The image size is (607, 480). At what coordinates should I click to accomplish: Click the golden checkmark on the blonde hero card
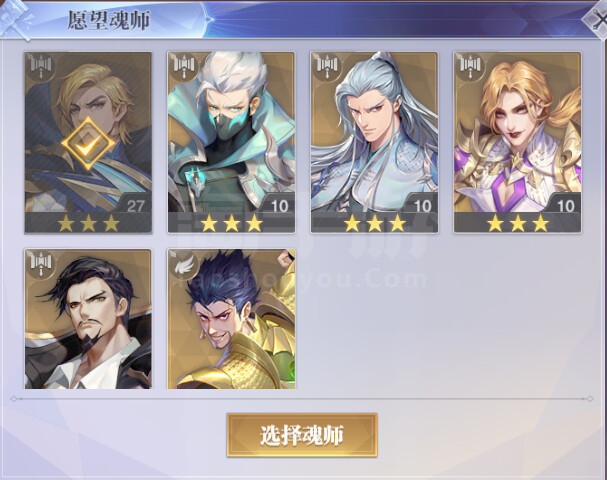[88, 144]
